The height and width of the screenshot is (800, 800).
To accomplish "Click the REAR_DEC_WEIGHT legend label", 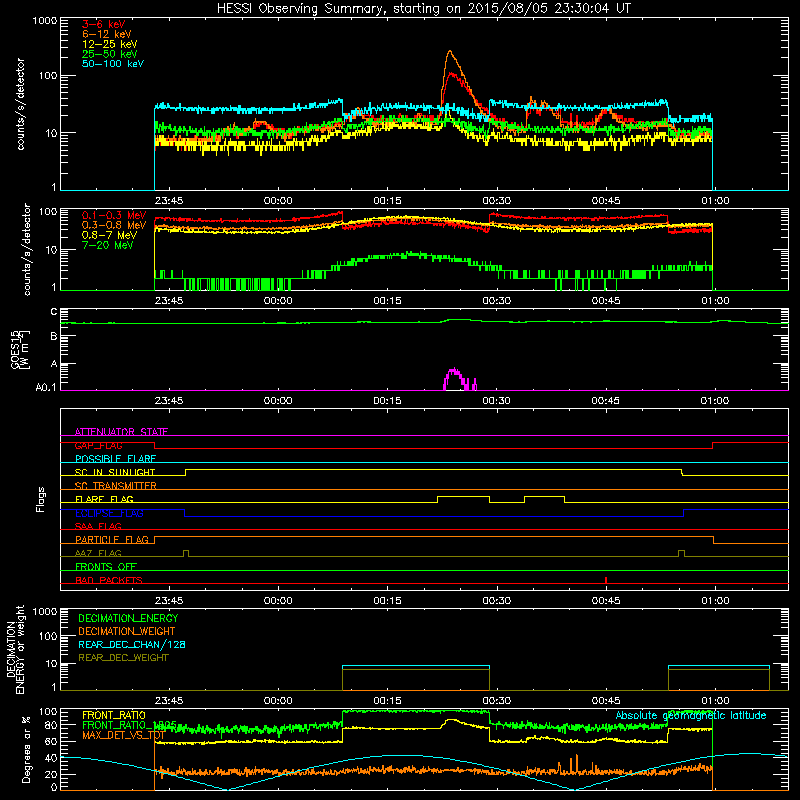I will point(123,658).
